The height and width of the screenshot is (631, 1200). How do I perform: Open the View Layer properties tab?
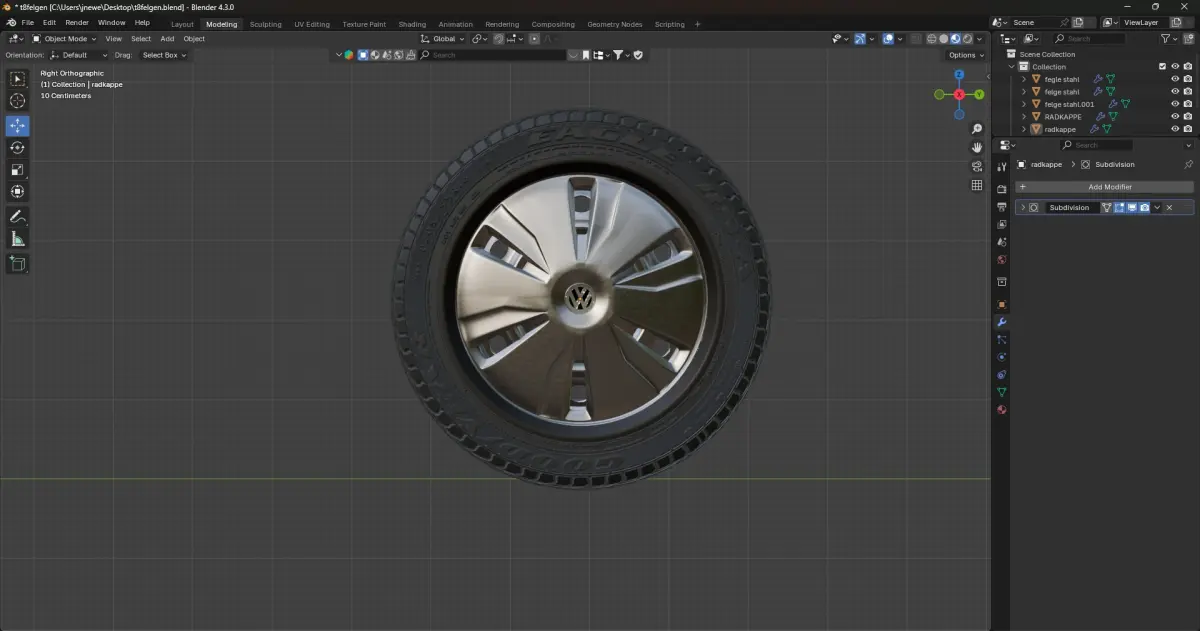[x=1001, y=225]
